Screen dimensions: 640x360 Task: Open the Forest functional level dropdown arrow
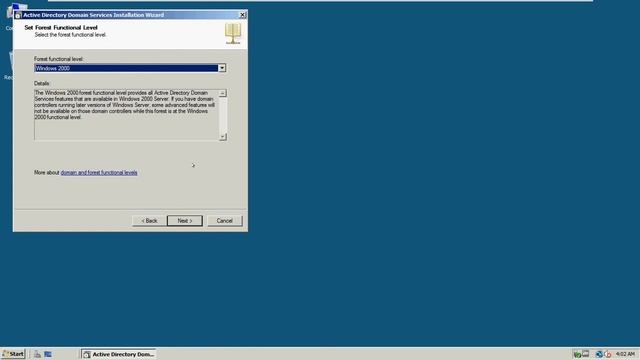222,68
